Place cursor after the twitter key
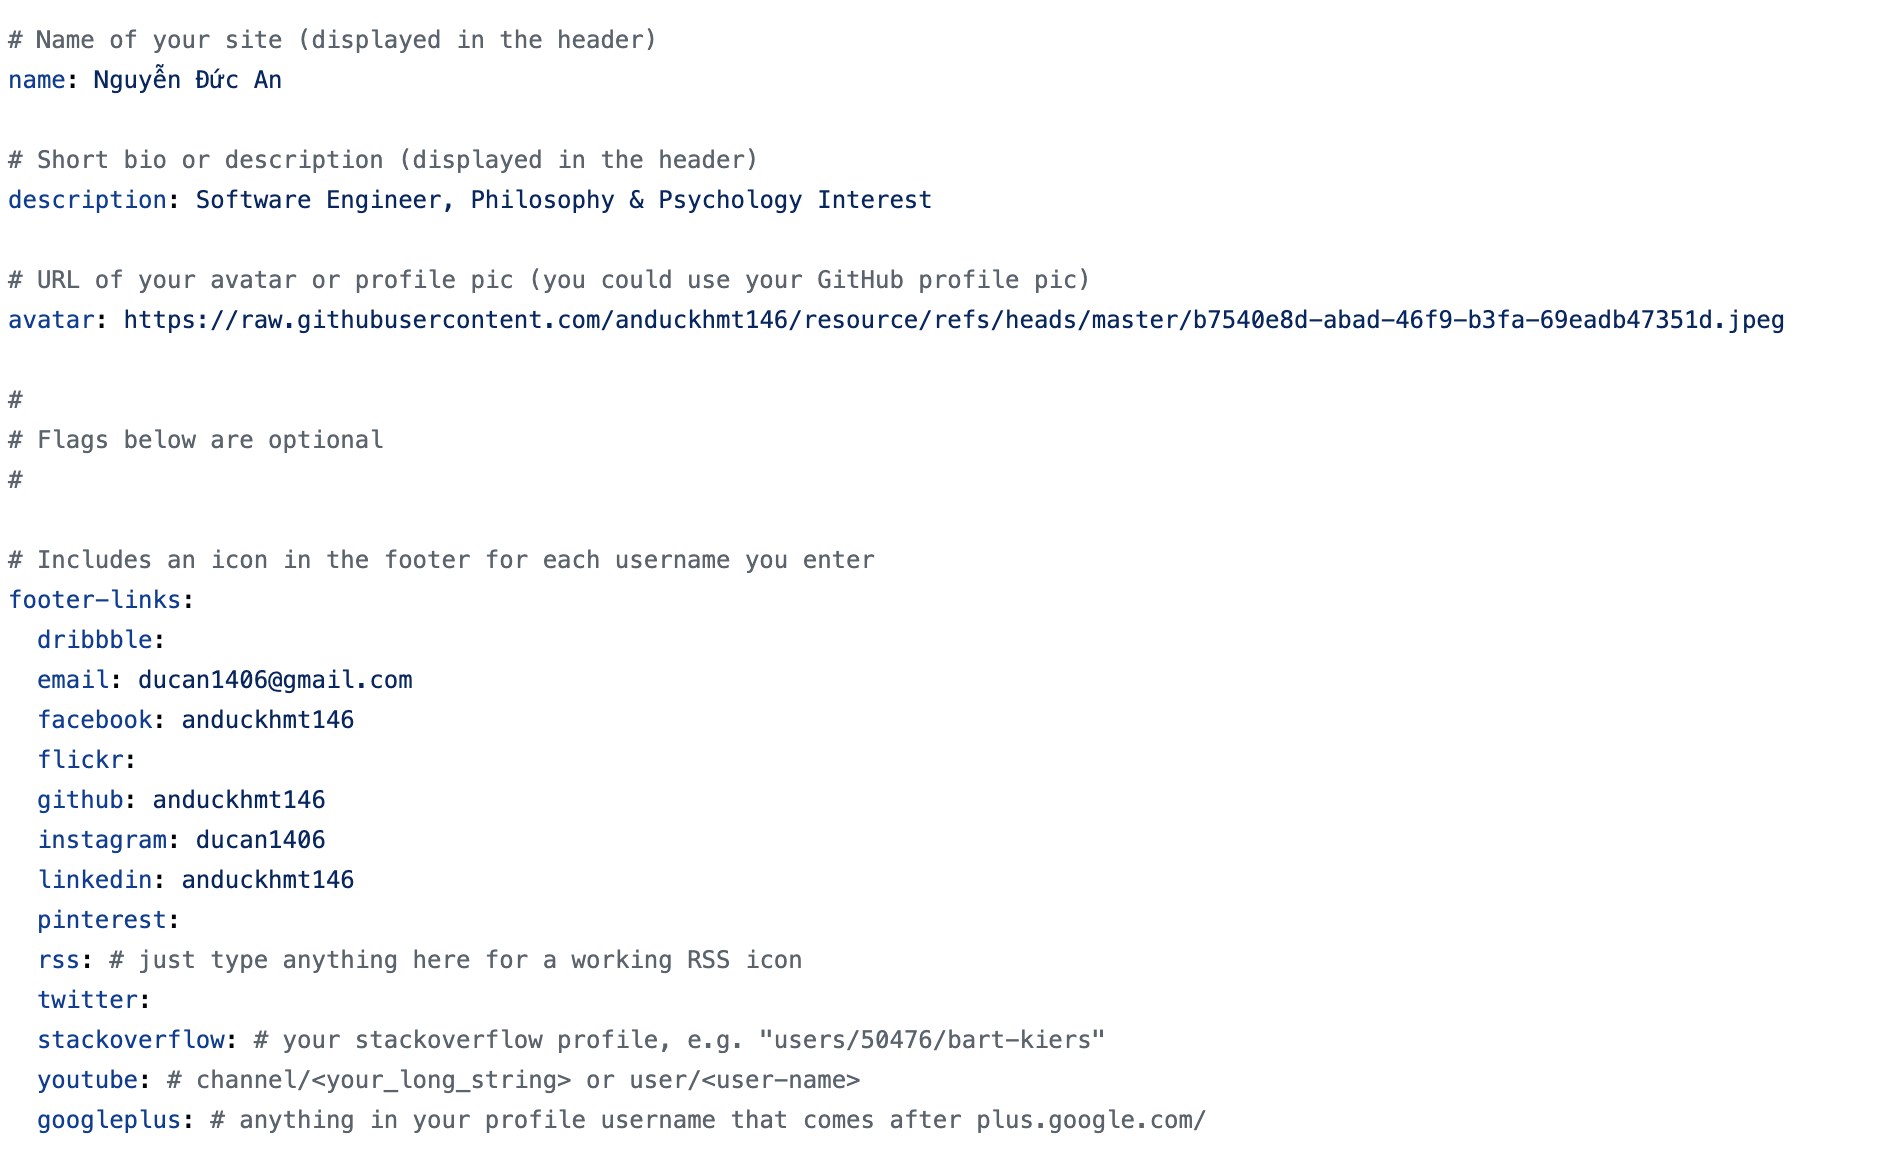The height and width of the screenshot is (1166, 1884). pyautogui.click(x=153, y=1000)
